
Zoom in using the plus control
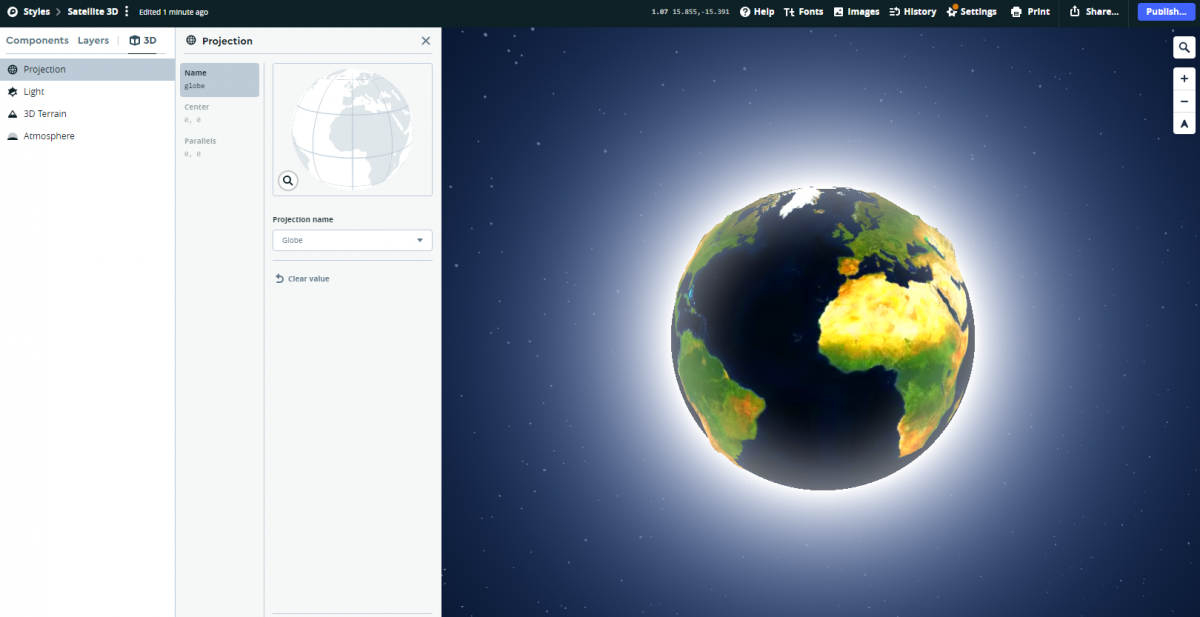[1184, 79]
